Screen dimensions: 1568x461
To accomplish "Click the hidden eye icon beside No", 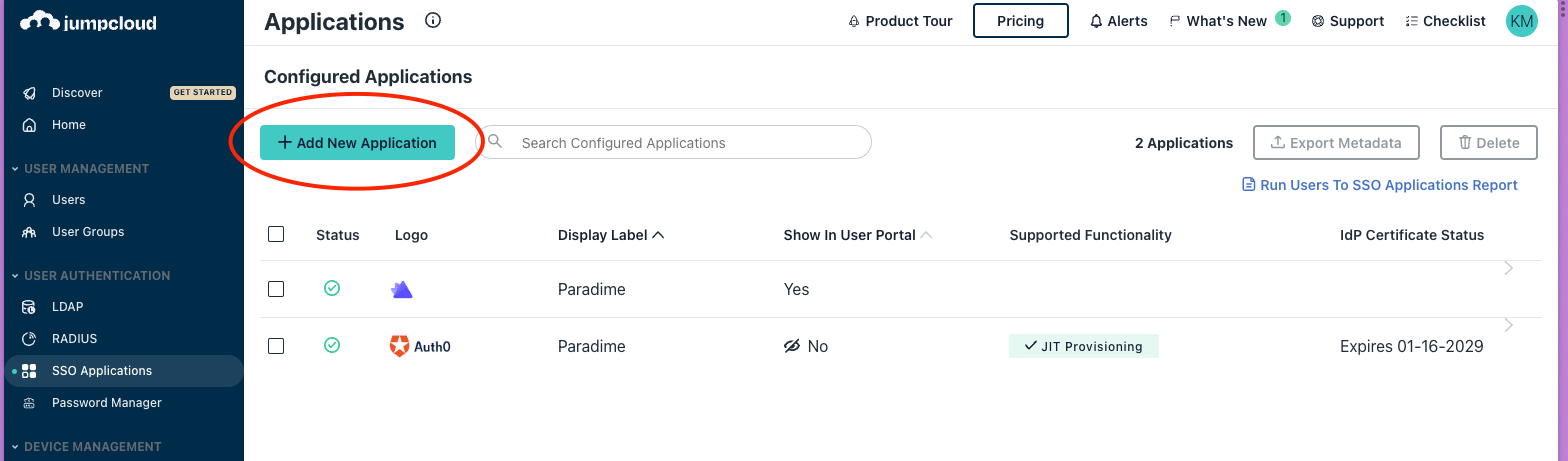I will tap(793, 346).
